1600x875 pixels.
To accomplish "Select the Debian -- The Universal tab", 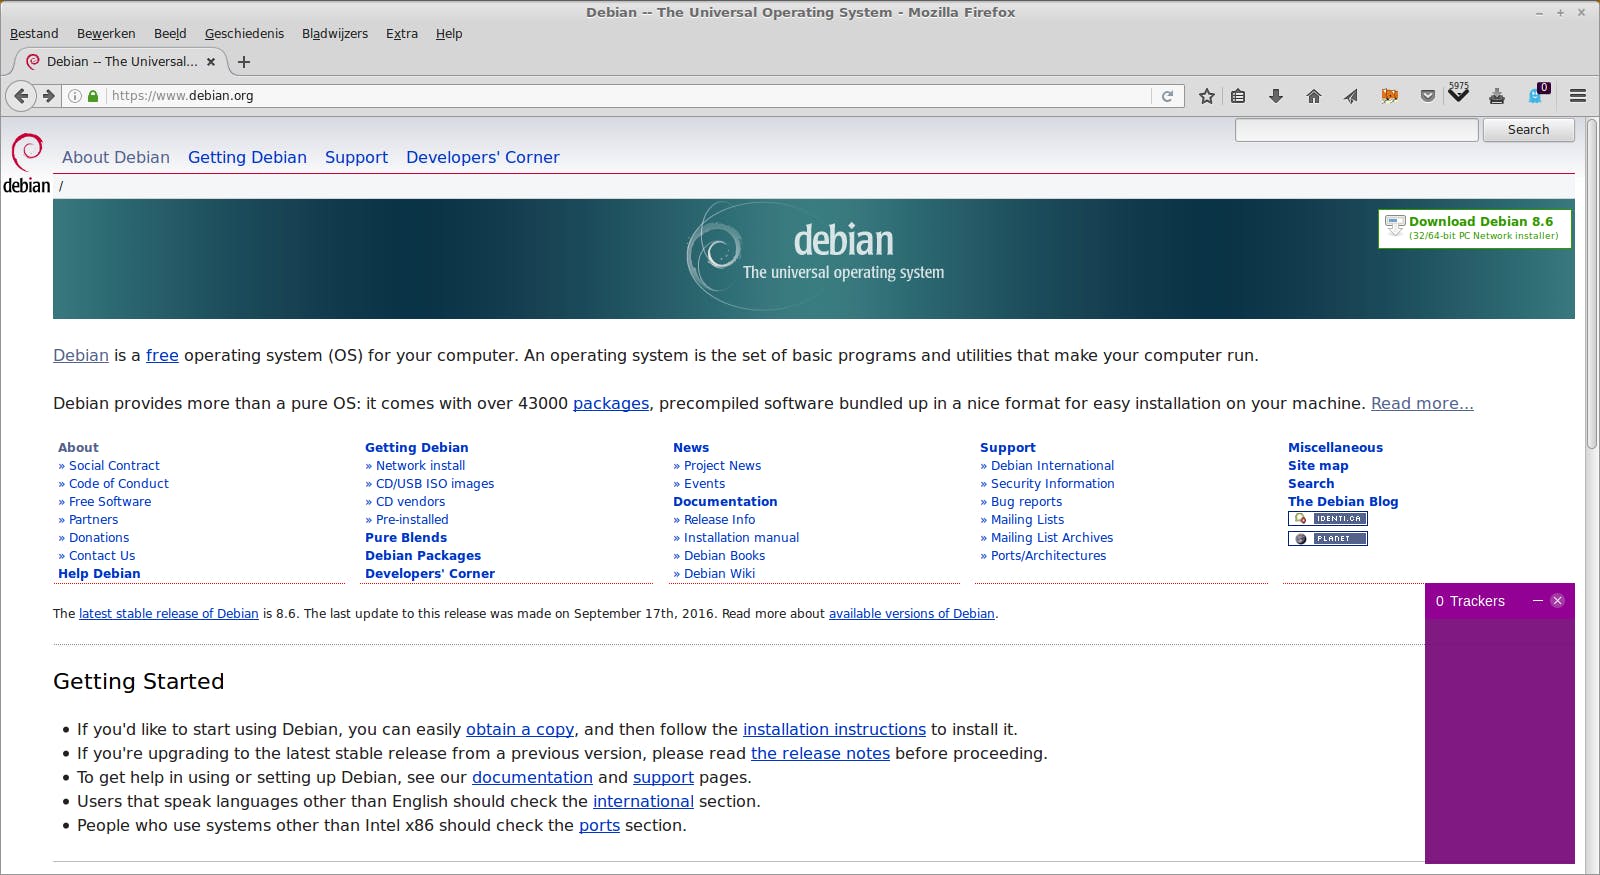I will [x=122, y=62].
